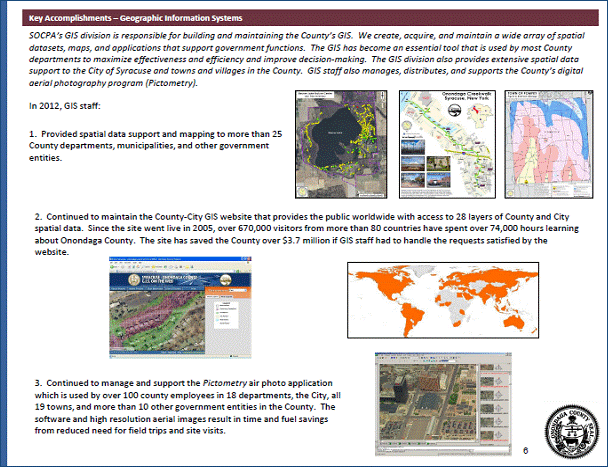Click the white legend panel in GIS website screenshot

pyautogui.click(x=227, y=314)
